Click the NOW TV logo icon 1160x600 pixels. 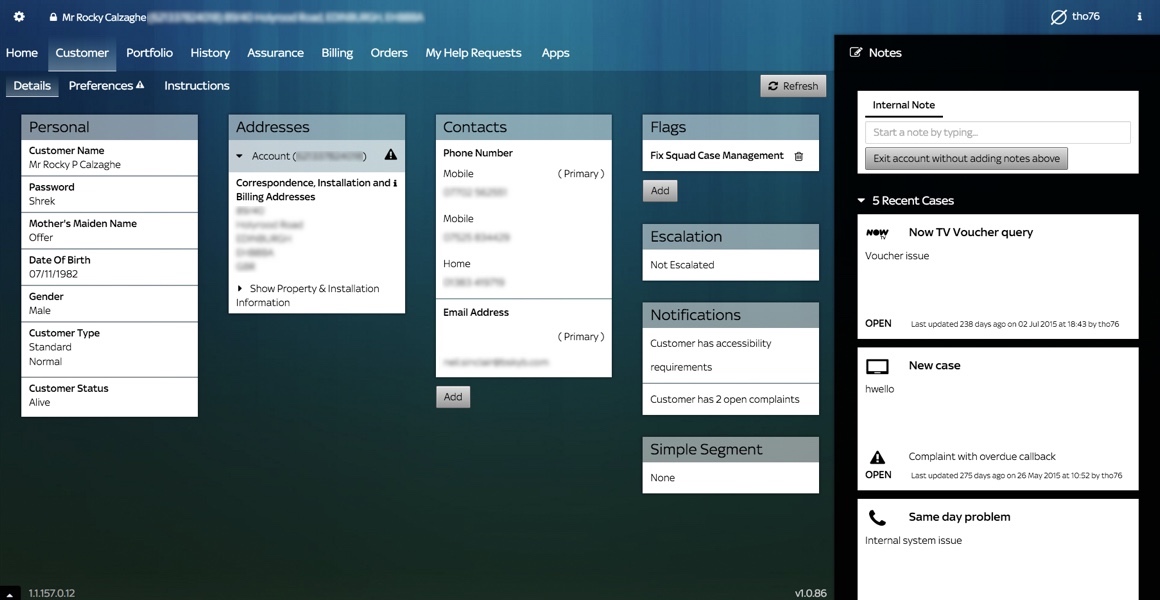click(877, 233)
